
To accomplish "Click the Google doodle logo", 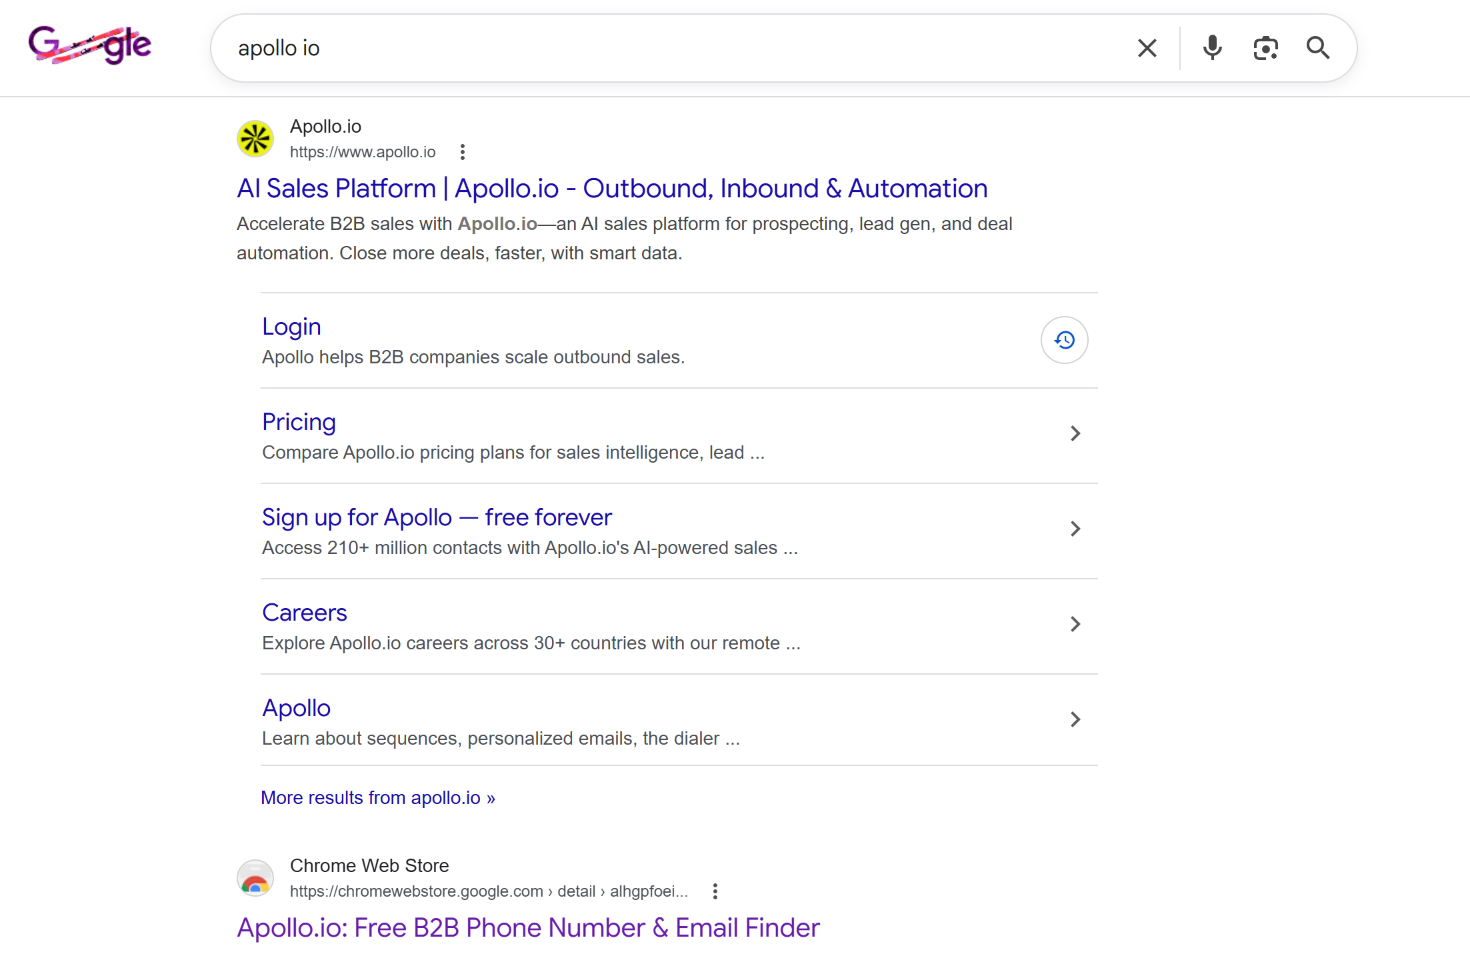I will (x=90, y=46).
